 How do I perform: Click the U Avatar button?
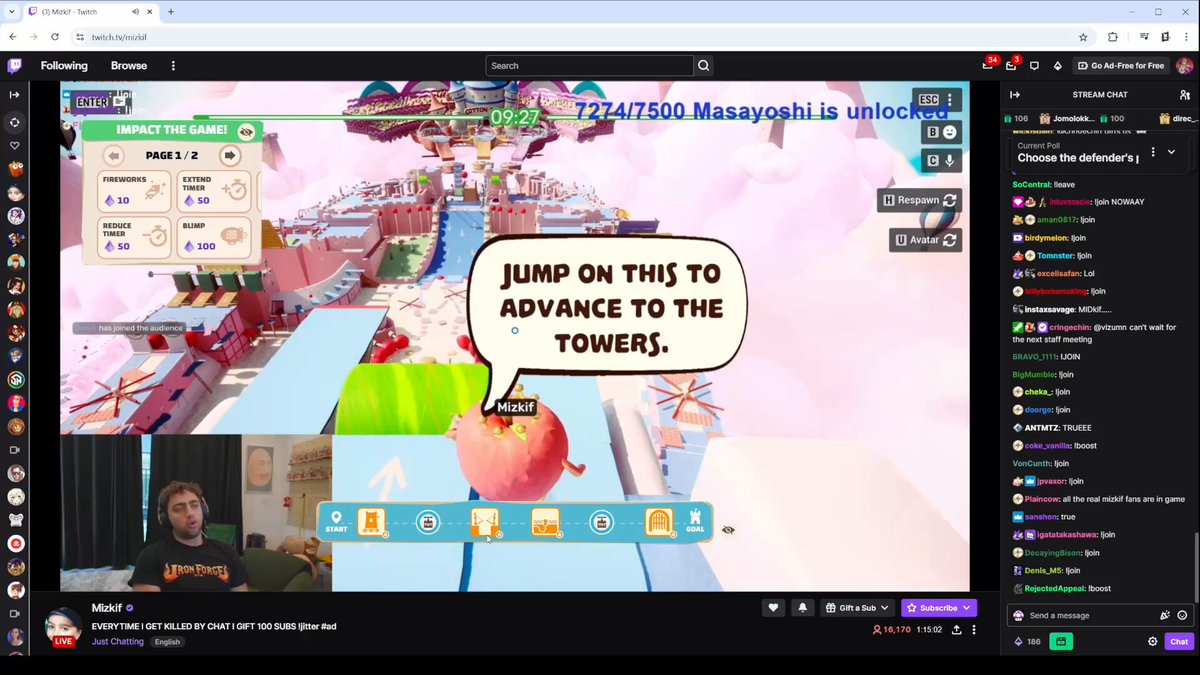[x=926, y=240]
